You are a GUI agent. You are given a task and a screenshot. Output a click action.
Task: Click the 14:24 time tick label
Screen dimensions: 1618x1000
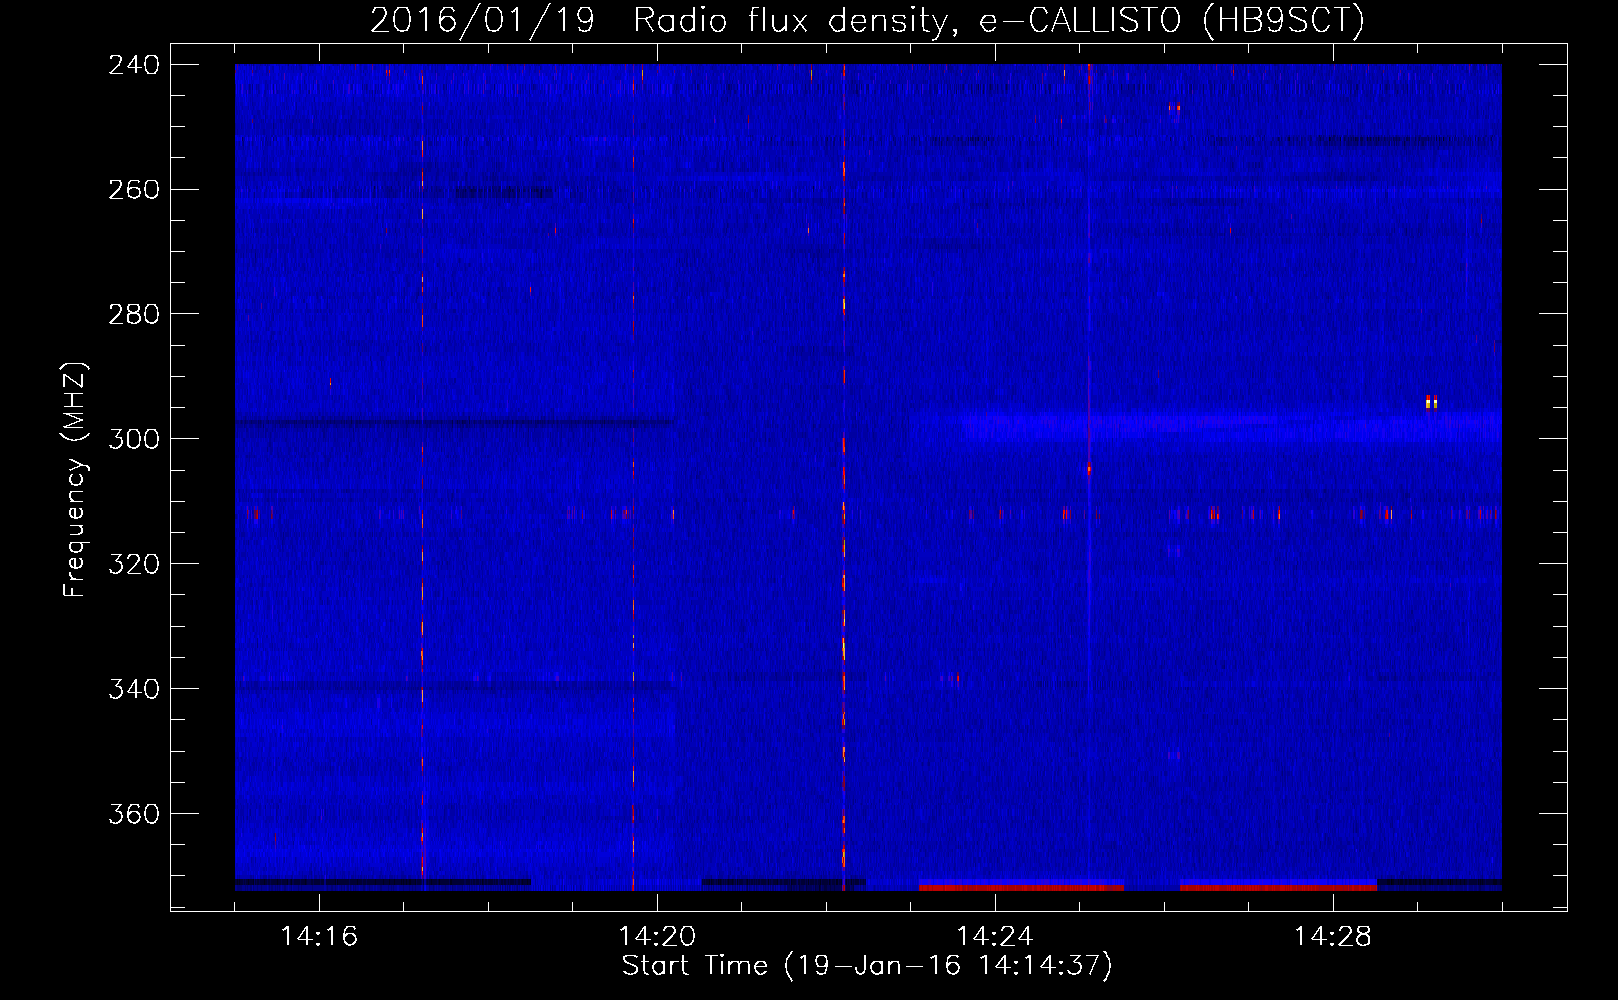(x=995, y=936)
